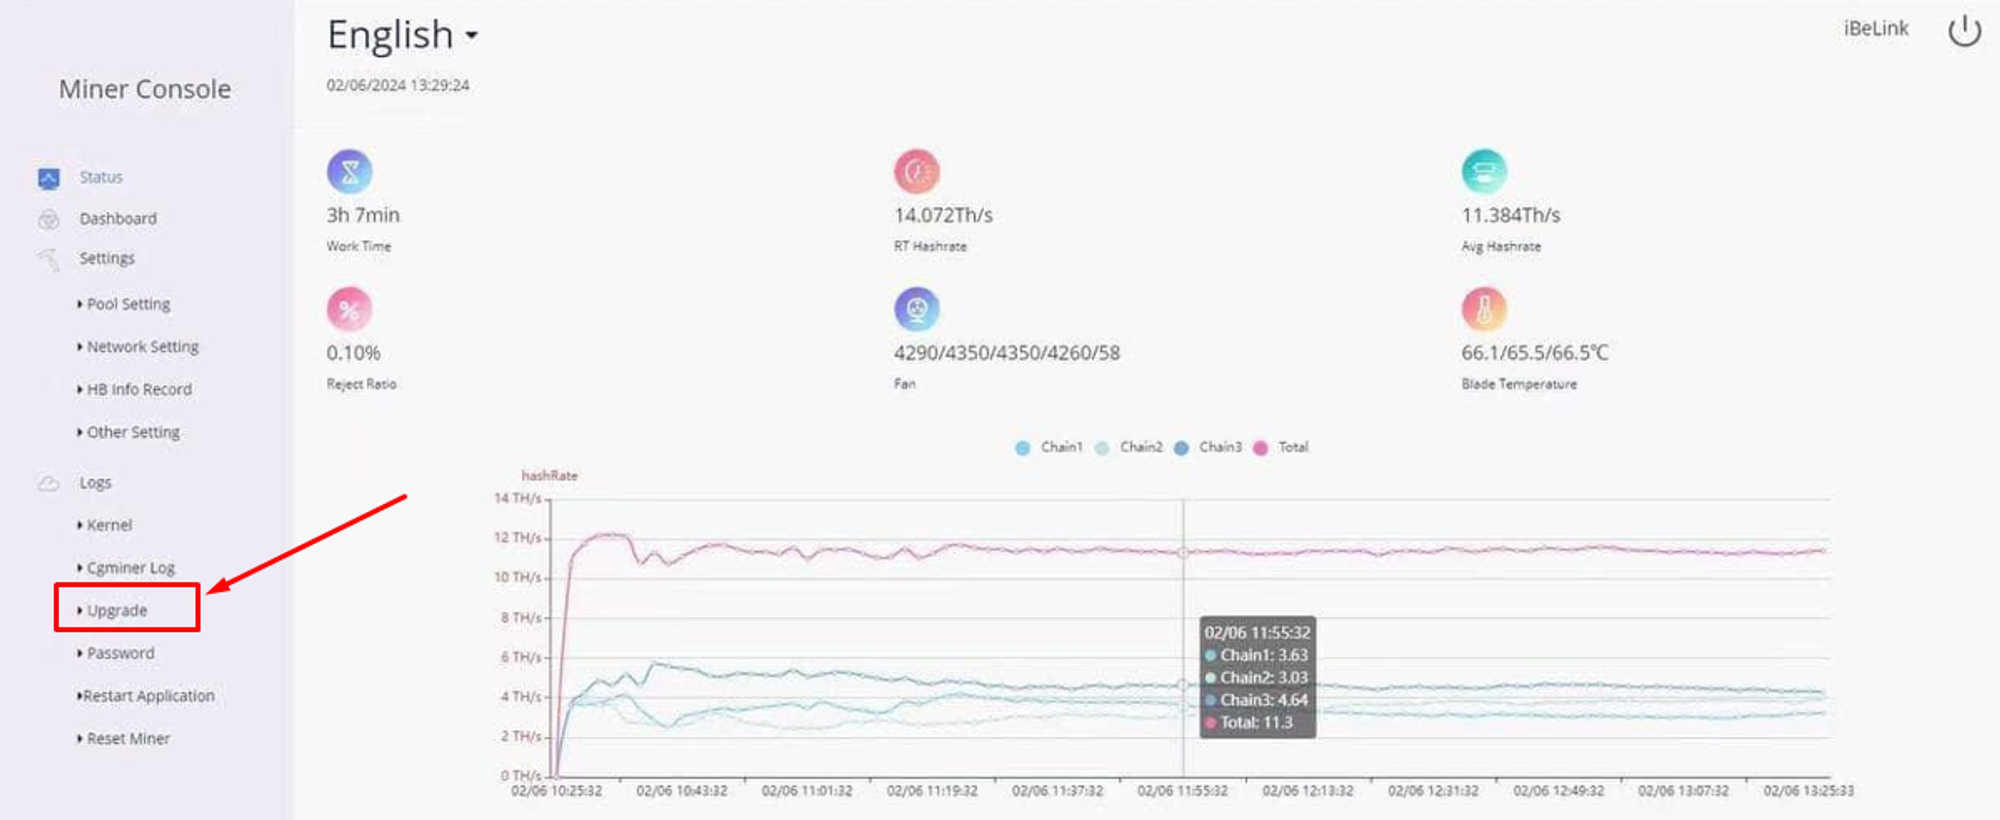This screenshot has width=2000, height=820.
Task: Click the Reject Ratio percent icon
Action: tap(349, 310)
